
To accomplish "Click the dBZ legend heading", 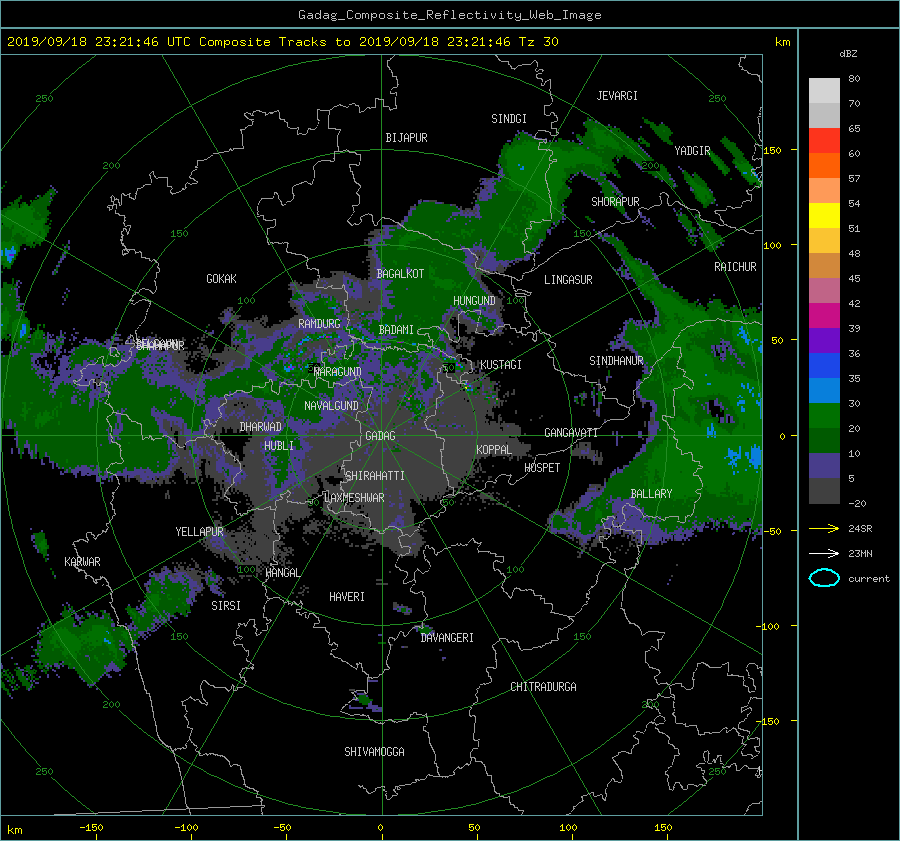I will point(848,54).
